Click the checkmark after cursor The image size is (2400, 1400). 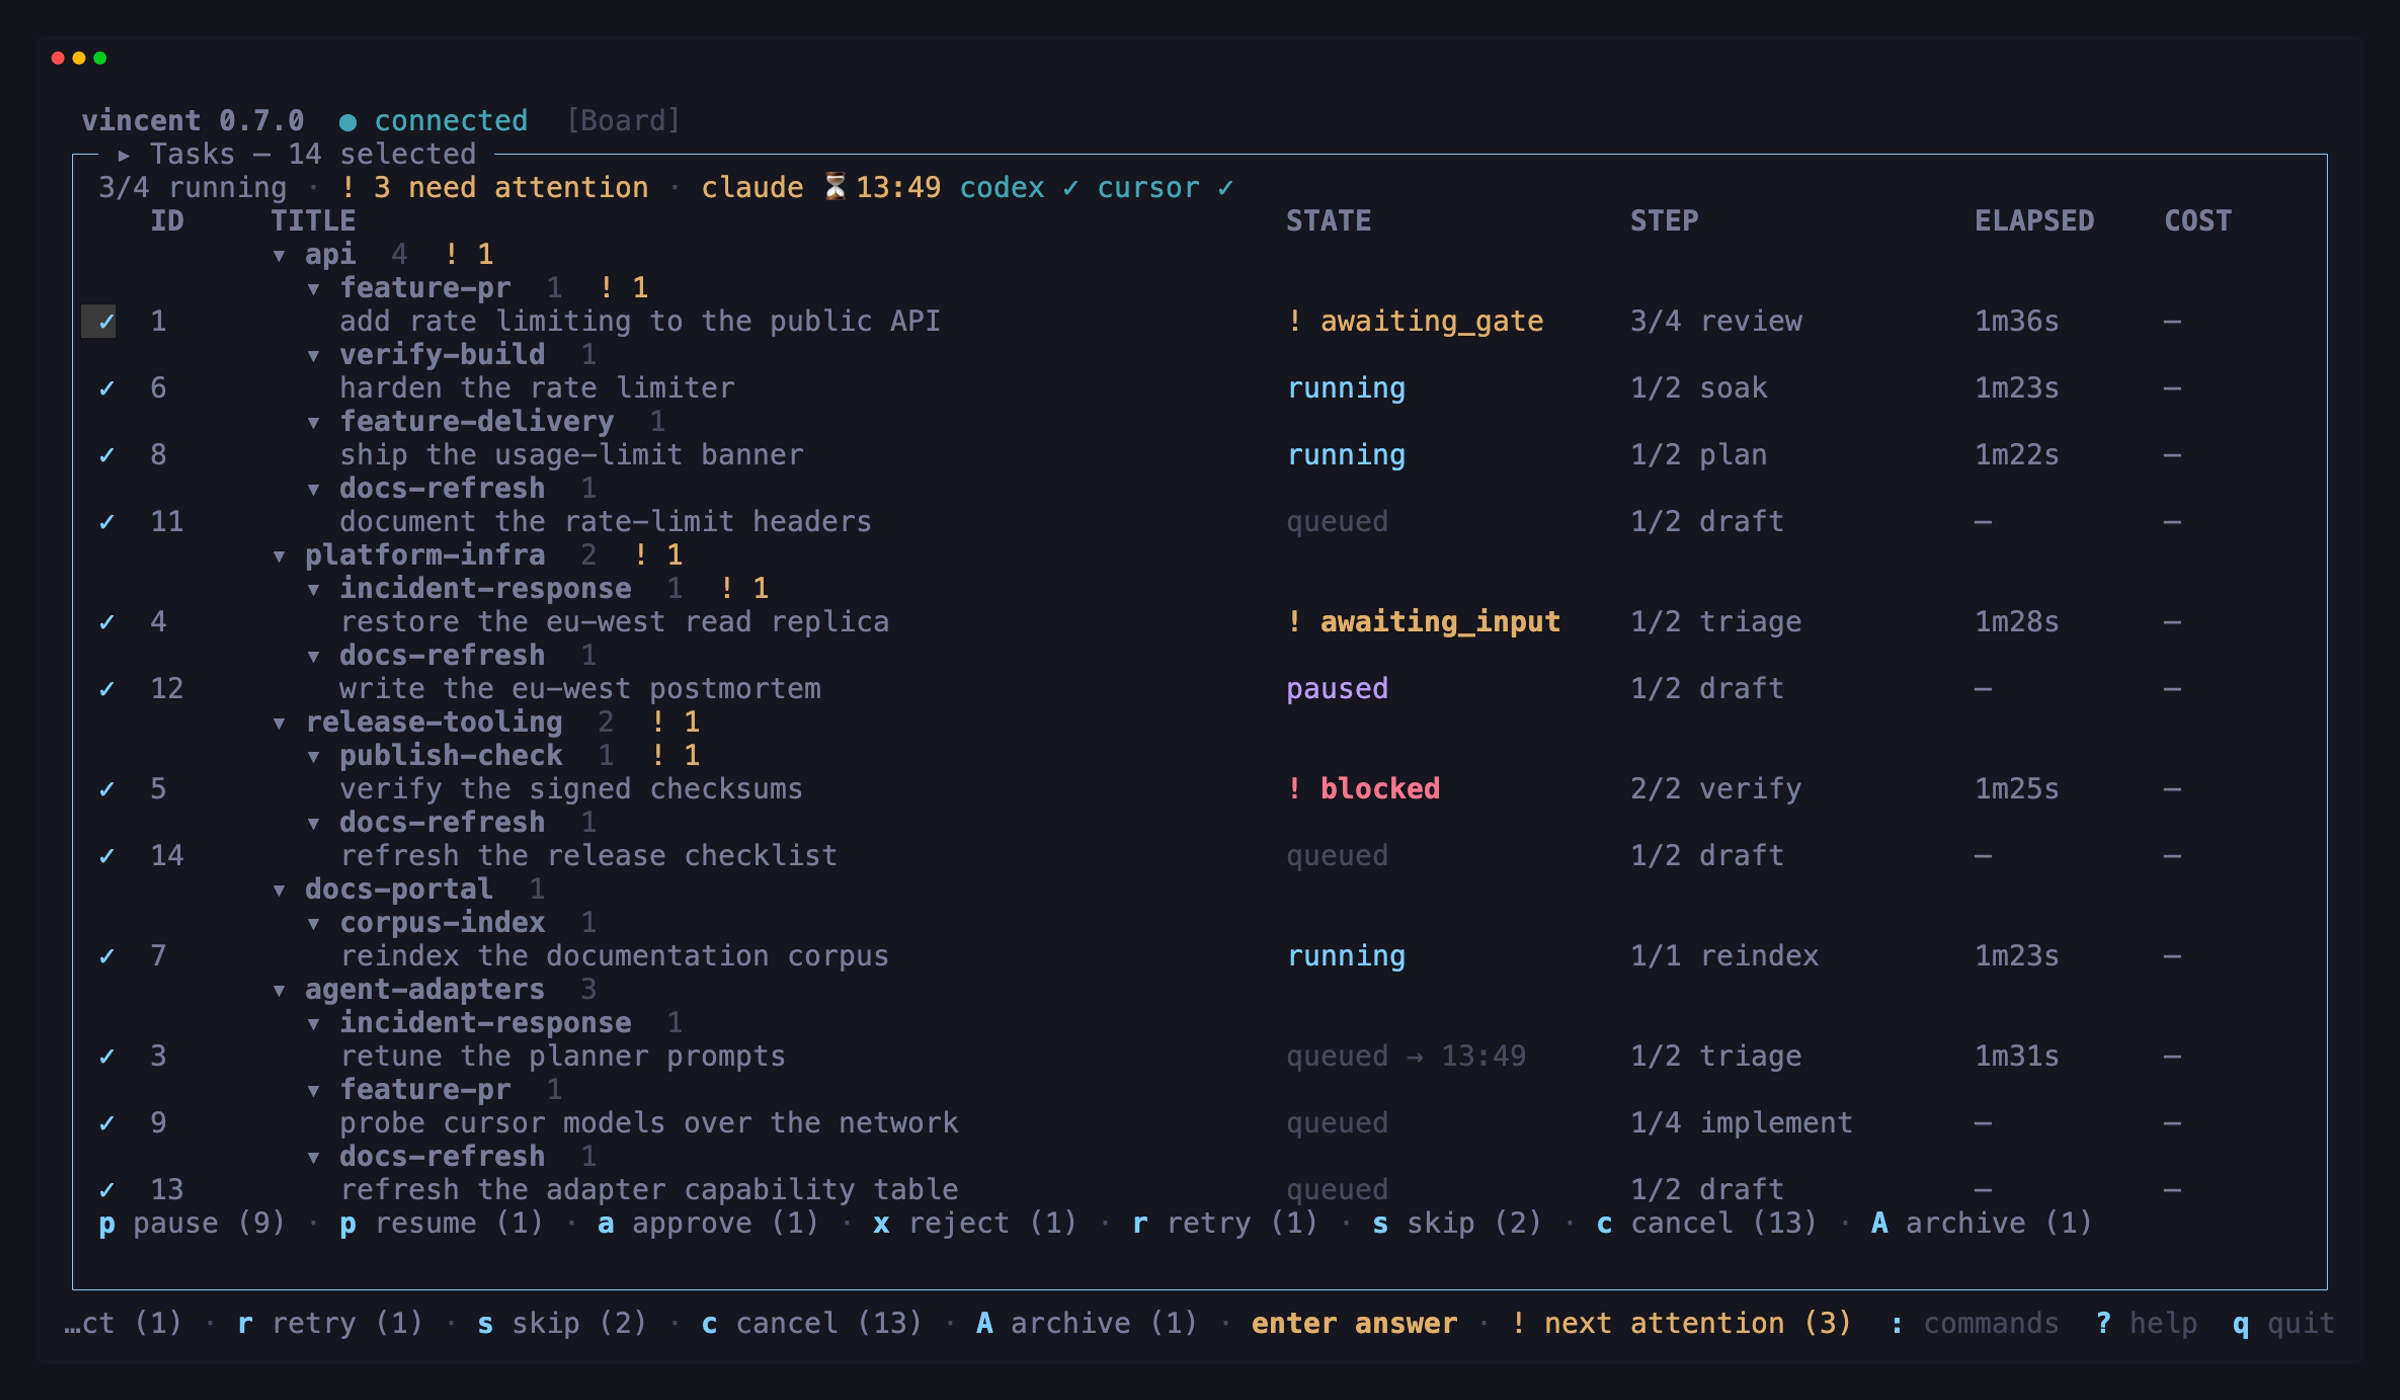point(1225,188)
